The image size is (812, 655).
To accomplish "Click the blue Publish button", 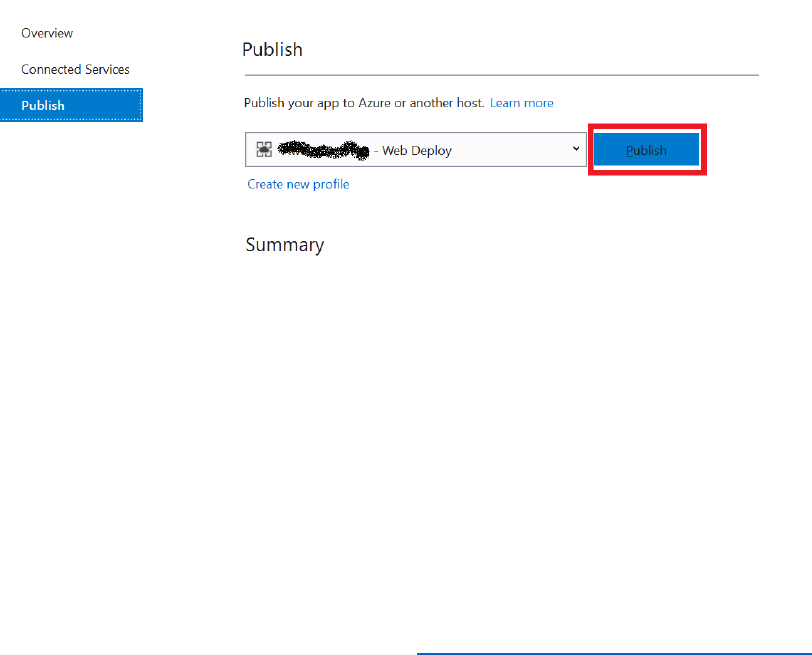I will pos(646,150).
